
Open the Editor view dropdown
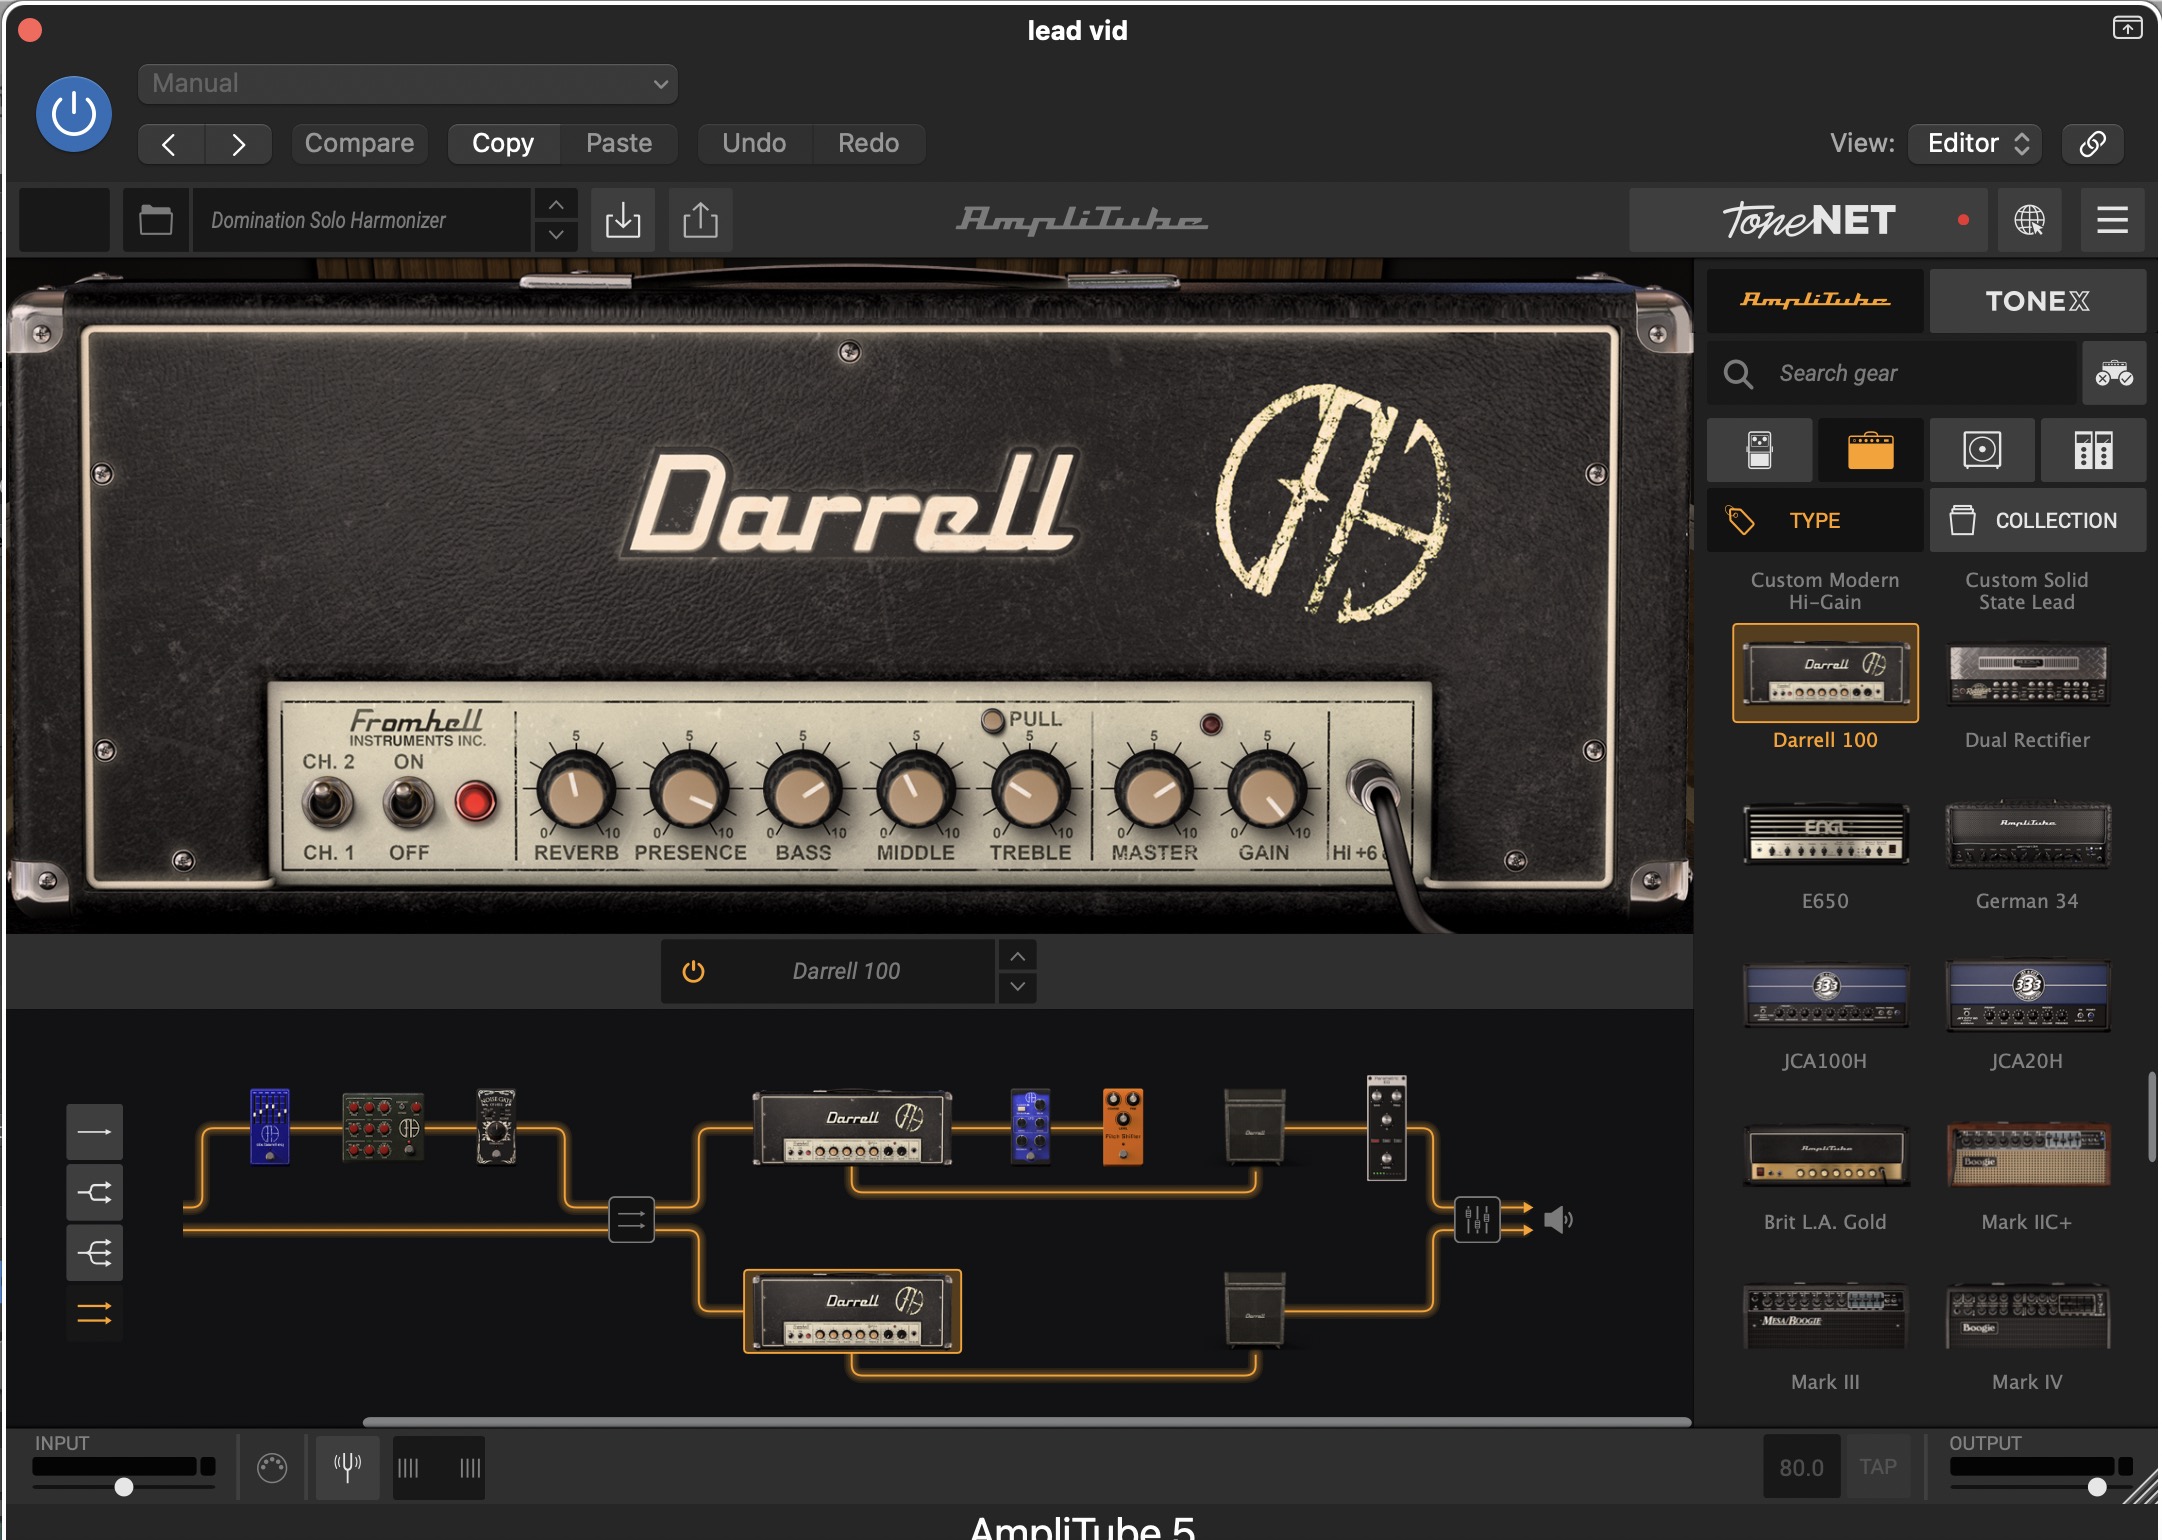(1975, 143)
